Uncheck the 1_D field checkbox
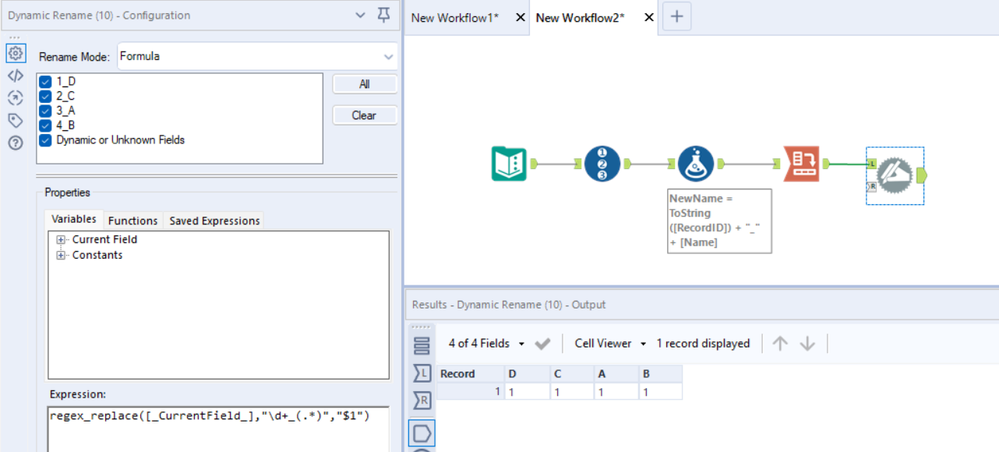Image resolution: width=999 pixels, height=452 pixels. (45, 82)
